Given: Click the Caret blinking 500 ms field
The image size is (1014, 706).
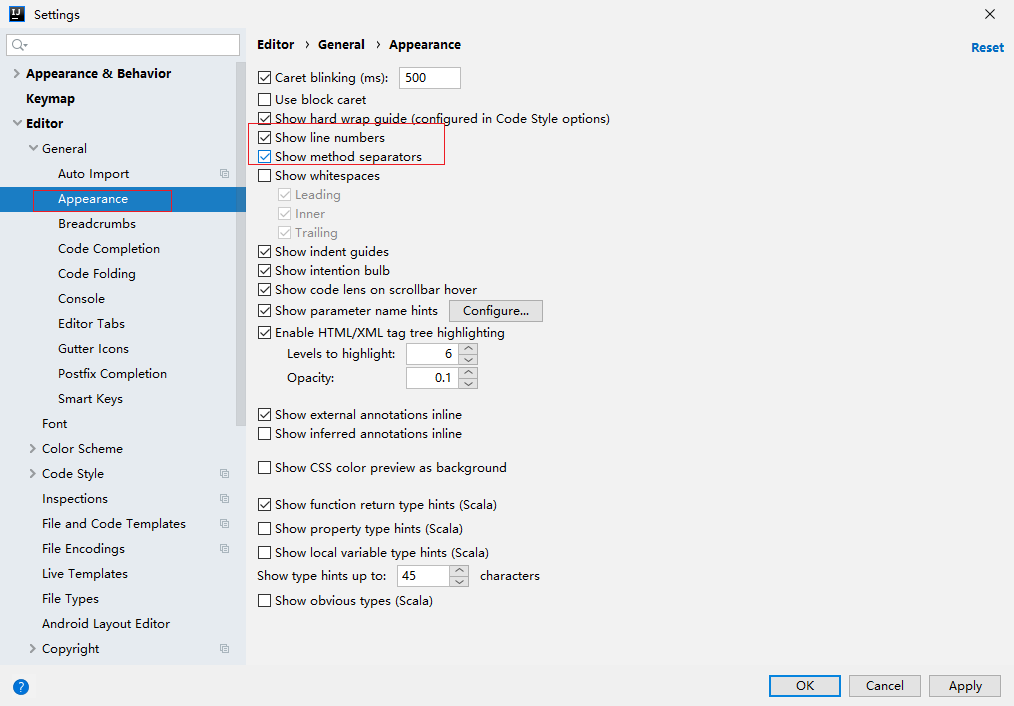Looking at the screenshot, I should 430,78.
